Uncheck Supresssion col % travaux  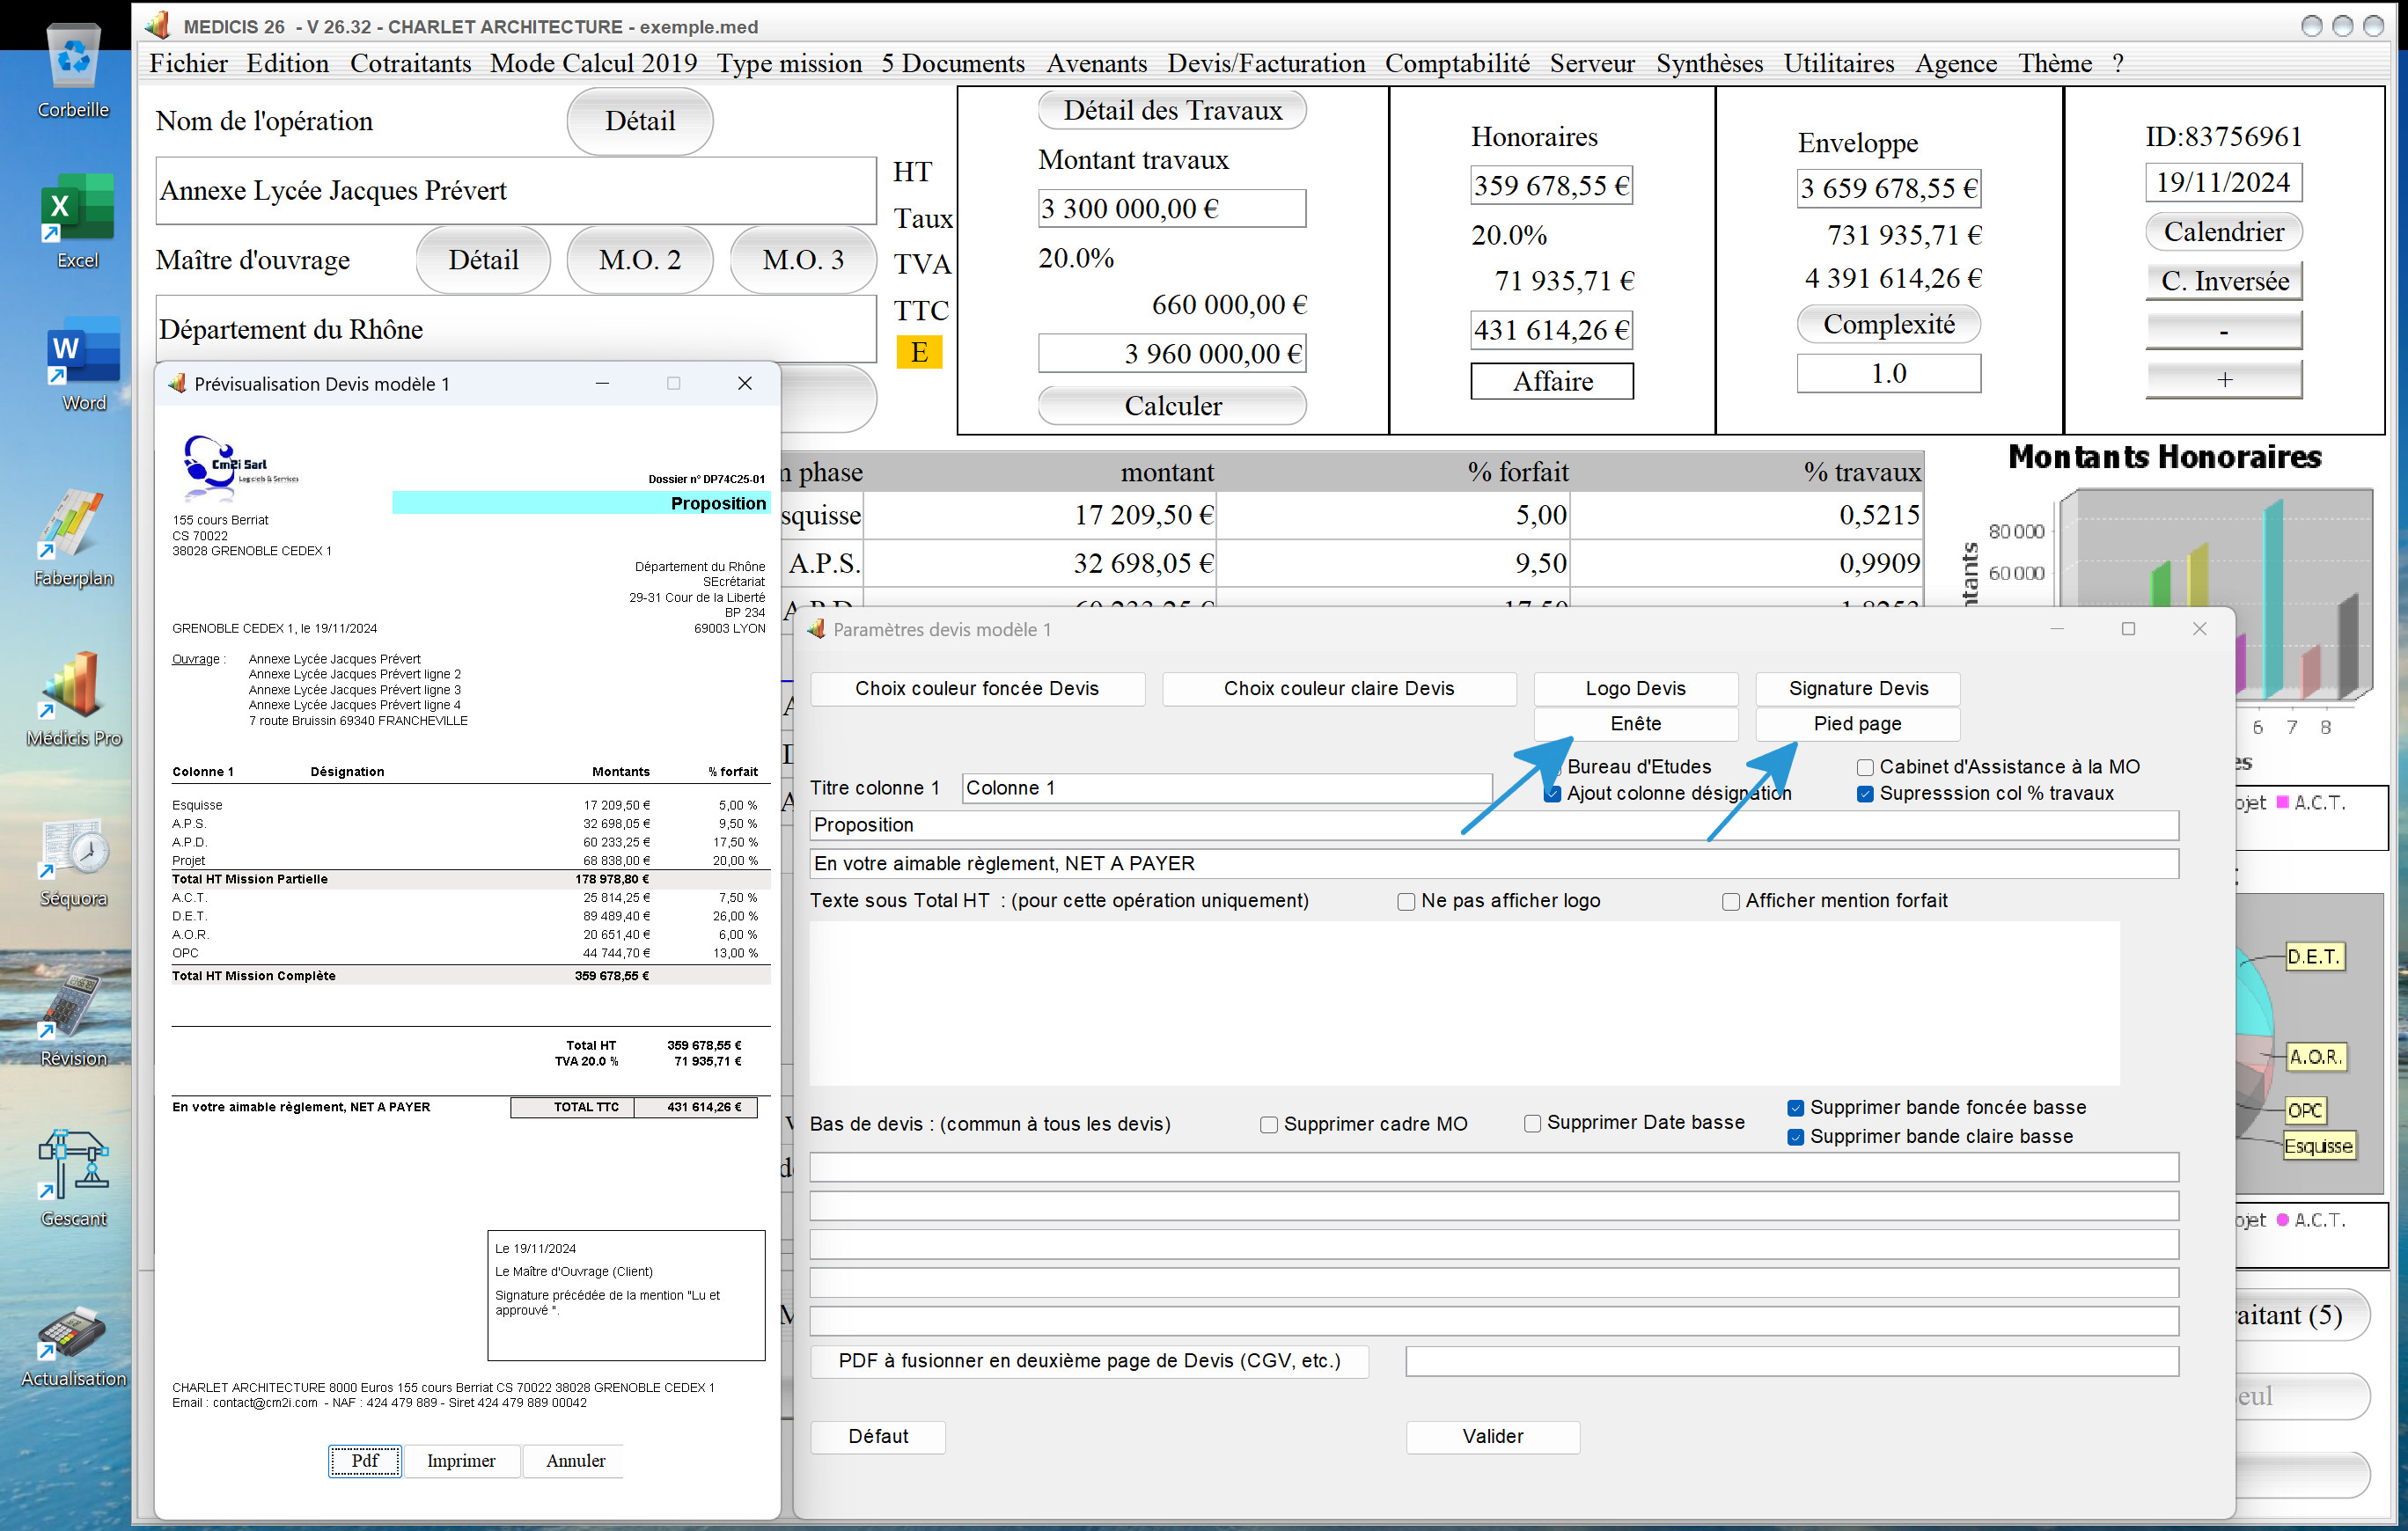pyautogui.click(x=1865, y=794)
